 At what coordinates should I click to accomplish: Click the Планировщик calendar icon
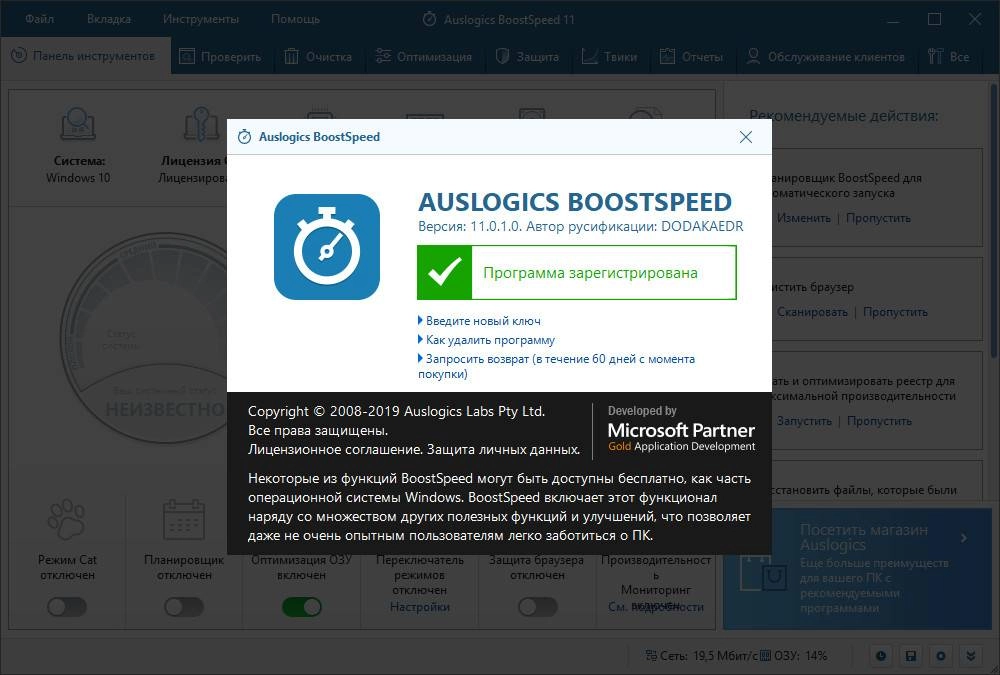pyautogui.click(x=184, y=519)
